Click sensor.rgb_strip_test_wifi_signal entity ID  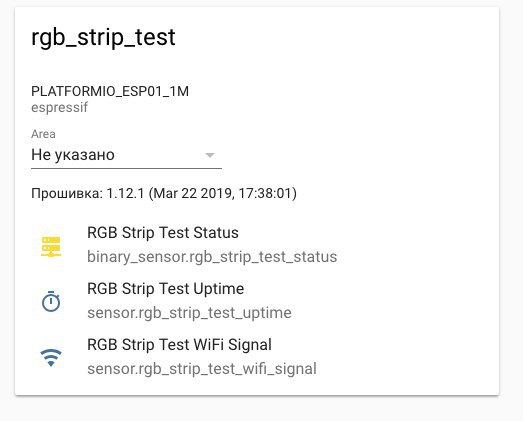click(202, 369)
